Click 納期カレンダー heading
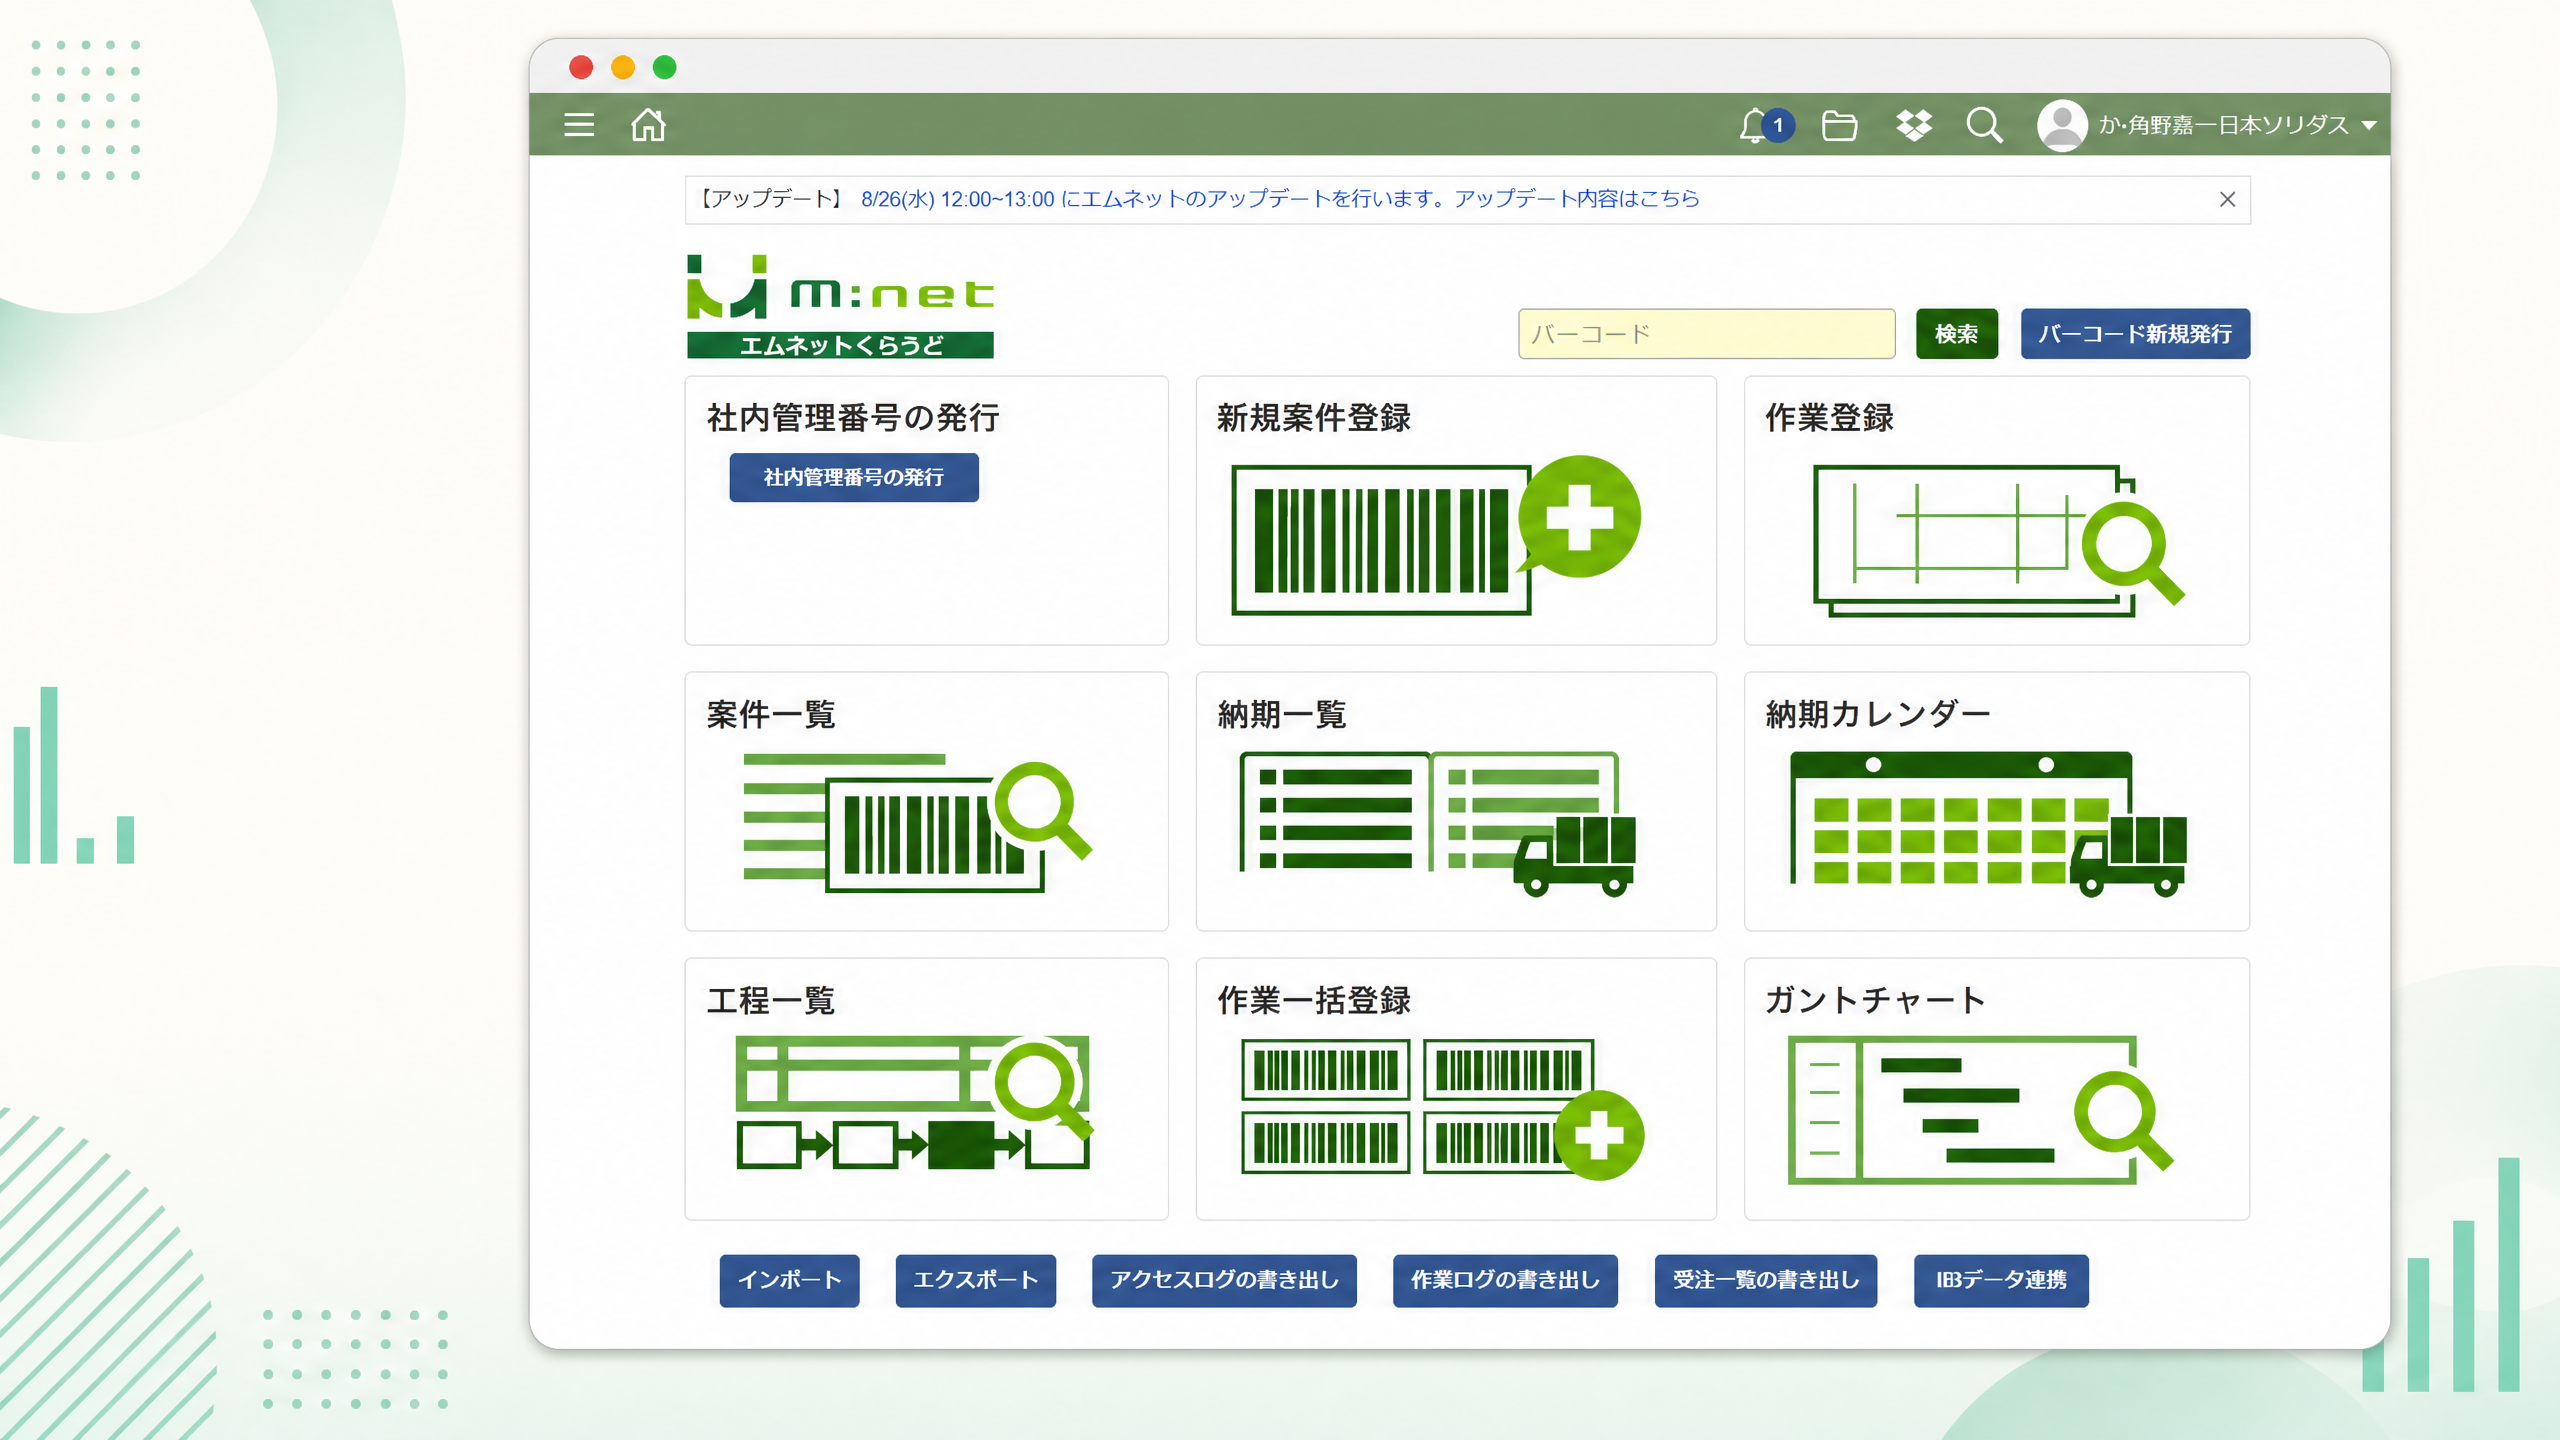This screenshot has height=1440, width=2560. (1878, 715)
